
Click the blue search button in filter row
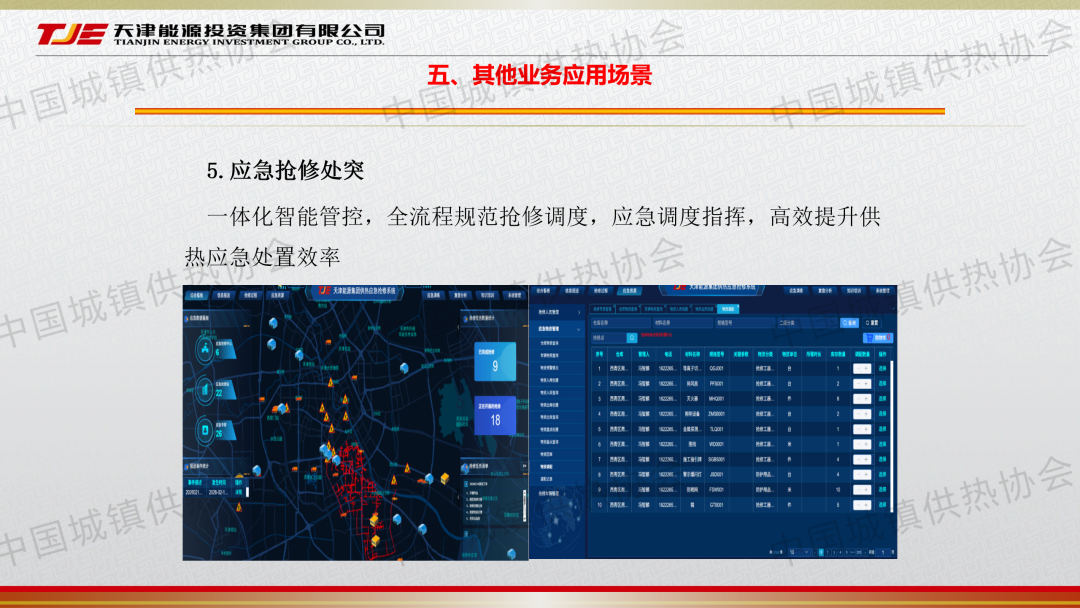tap(849, 323)
